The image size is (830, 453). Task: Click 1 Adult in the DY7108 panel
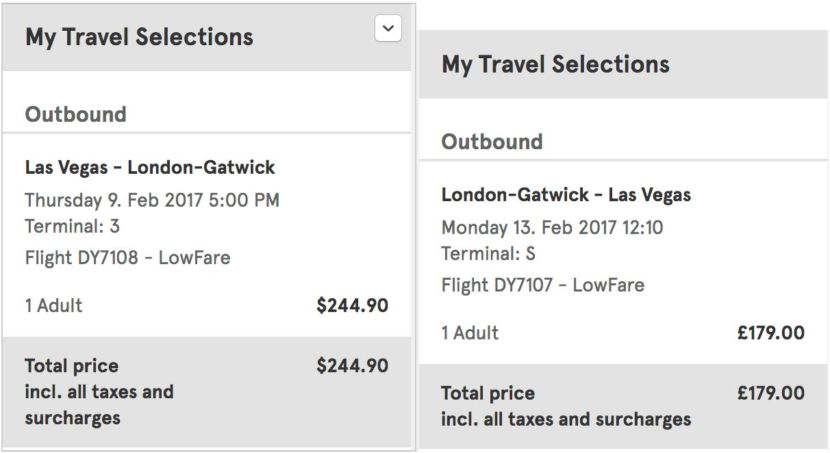coord(53,306)
